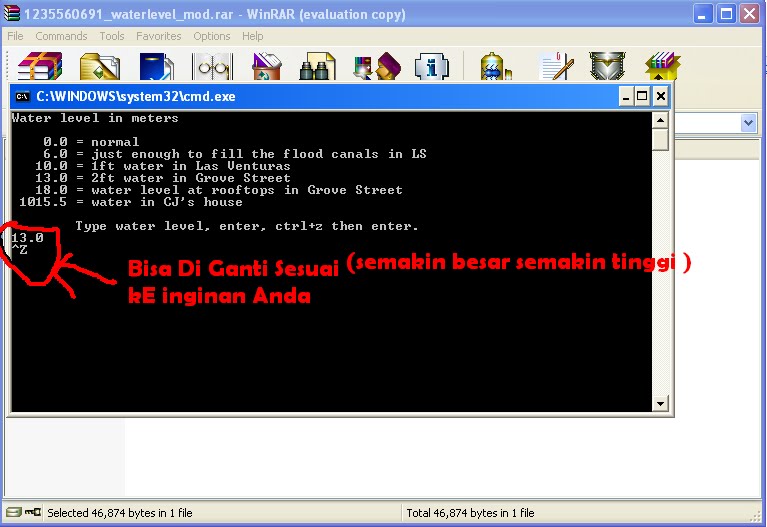This screenshot has width=767, height=527.
Task: Click the "13.0 = 2ft water in Grove Street" line
Action: [163, 178]
